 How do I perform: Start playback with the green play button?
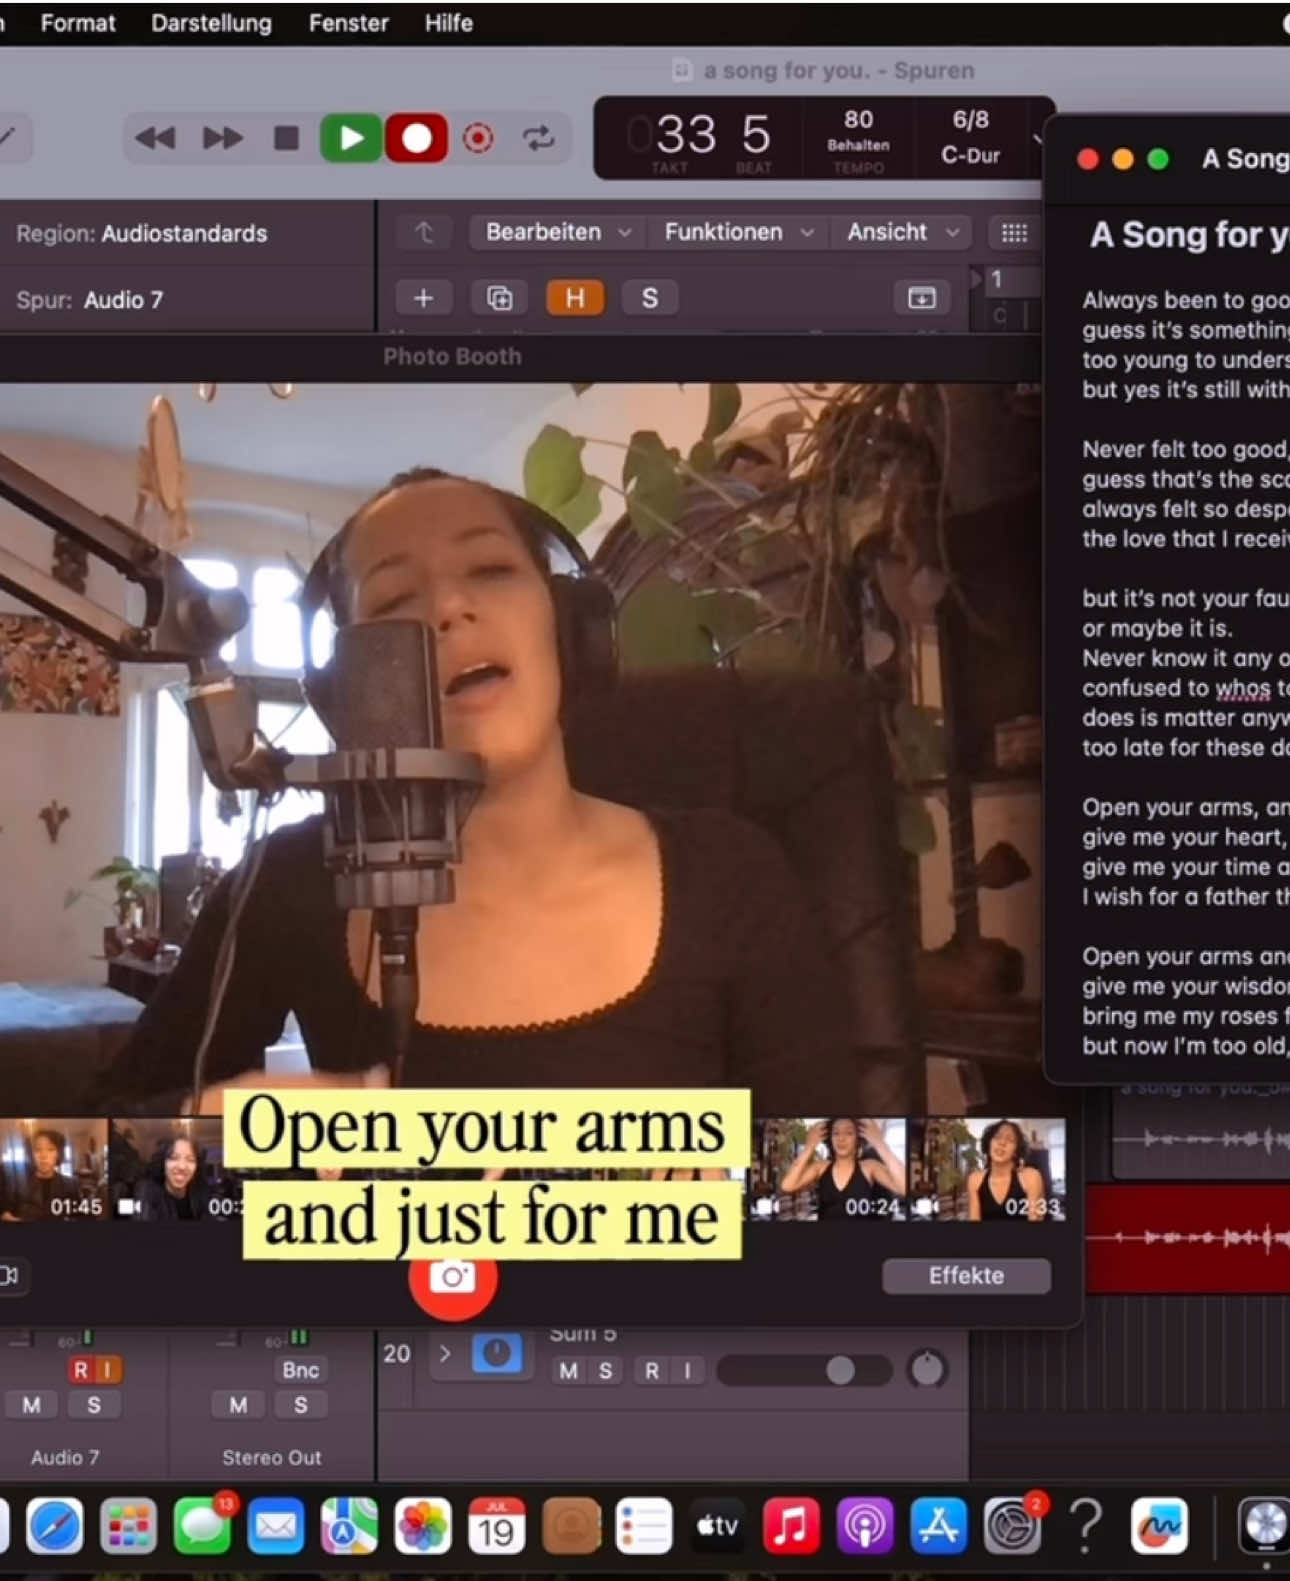pyautogui.click(x=351, y=138)
